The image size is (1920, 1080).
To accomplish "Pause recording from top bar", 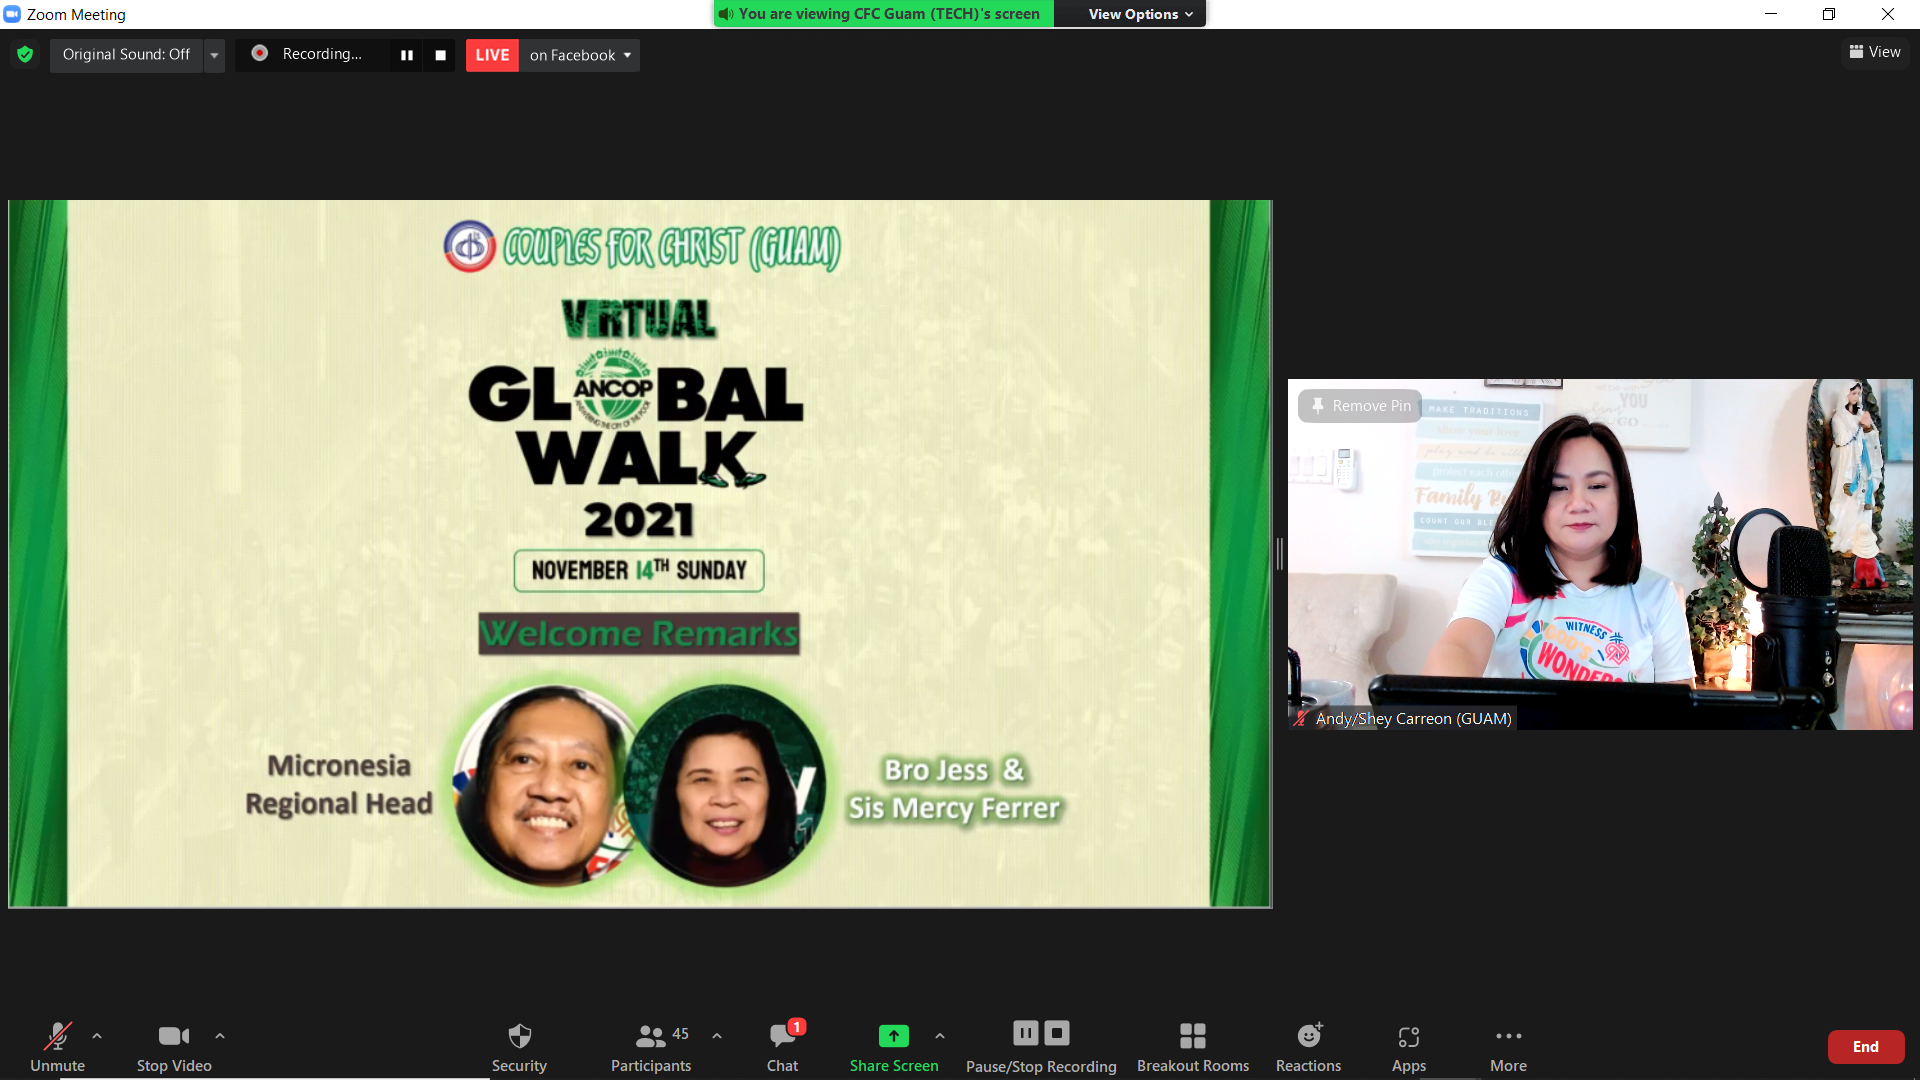I will [x=407, y=55].
